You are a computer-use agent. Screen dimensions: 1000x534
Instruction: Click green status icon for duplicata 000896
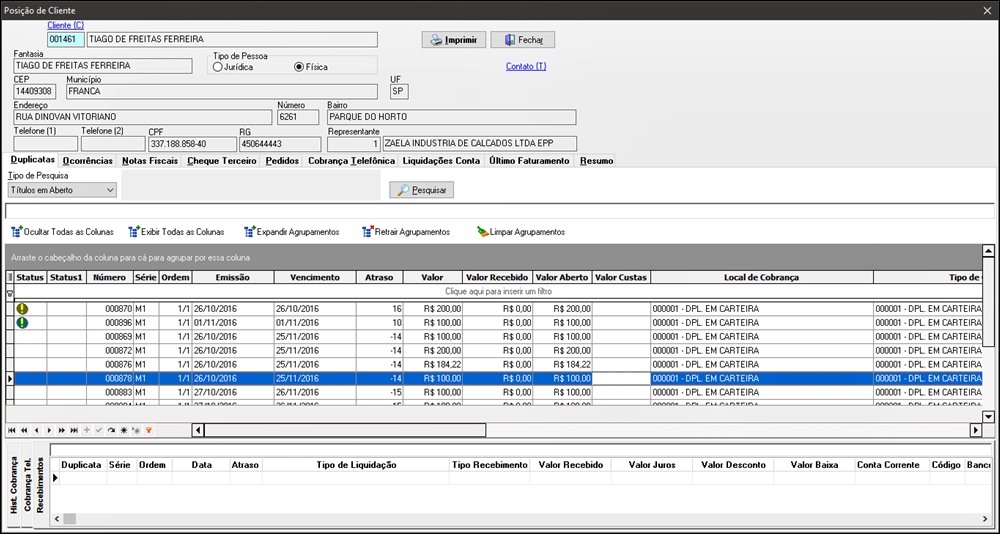pos(22,323)
